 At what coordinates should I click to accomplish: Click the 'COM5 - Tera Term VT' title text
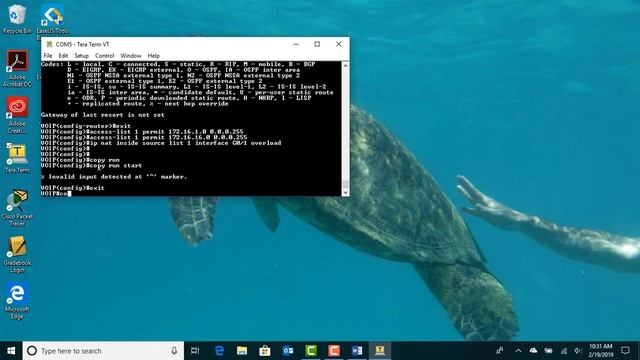(82, 44)
